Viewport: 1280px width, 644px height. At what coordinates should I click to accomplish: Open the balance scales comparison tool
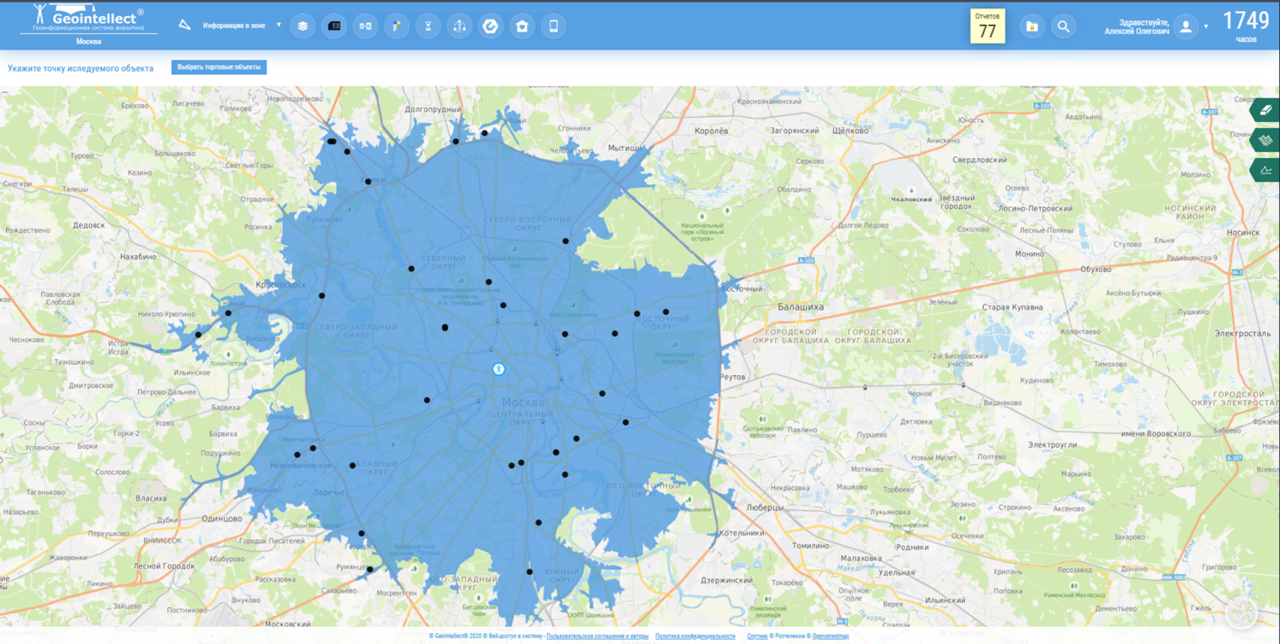[459, 27]
